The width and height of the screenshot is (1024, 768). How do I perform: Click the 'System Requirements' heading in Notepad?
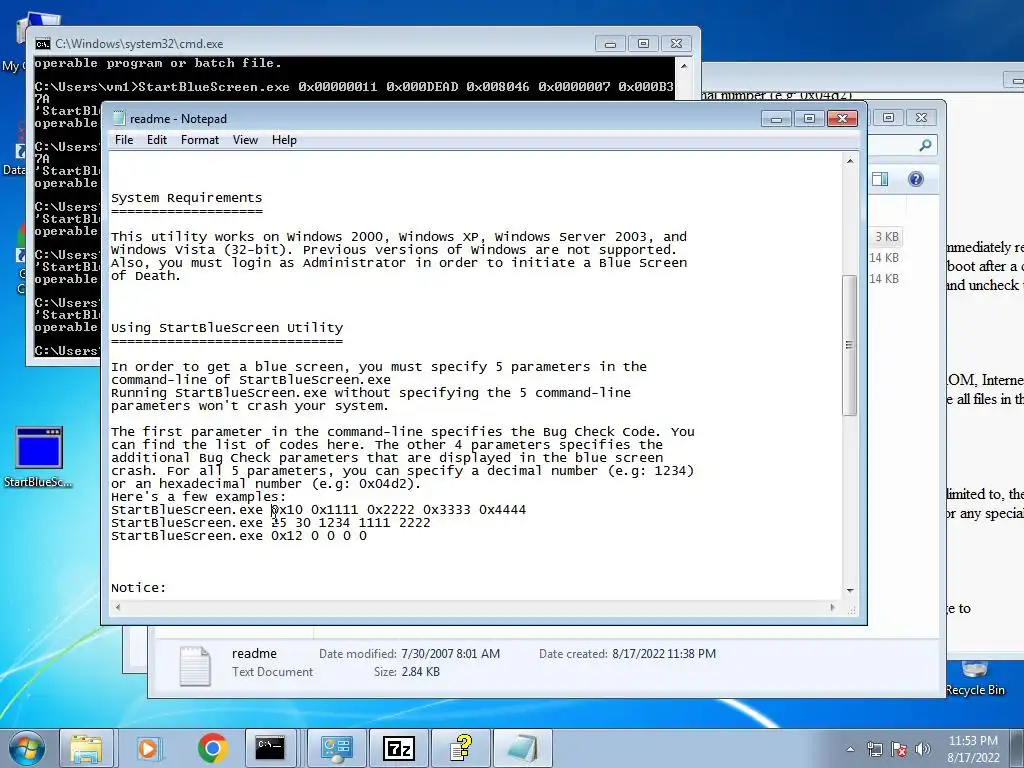coord(186,198)
